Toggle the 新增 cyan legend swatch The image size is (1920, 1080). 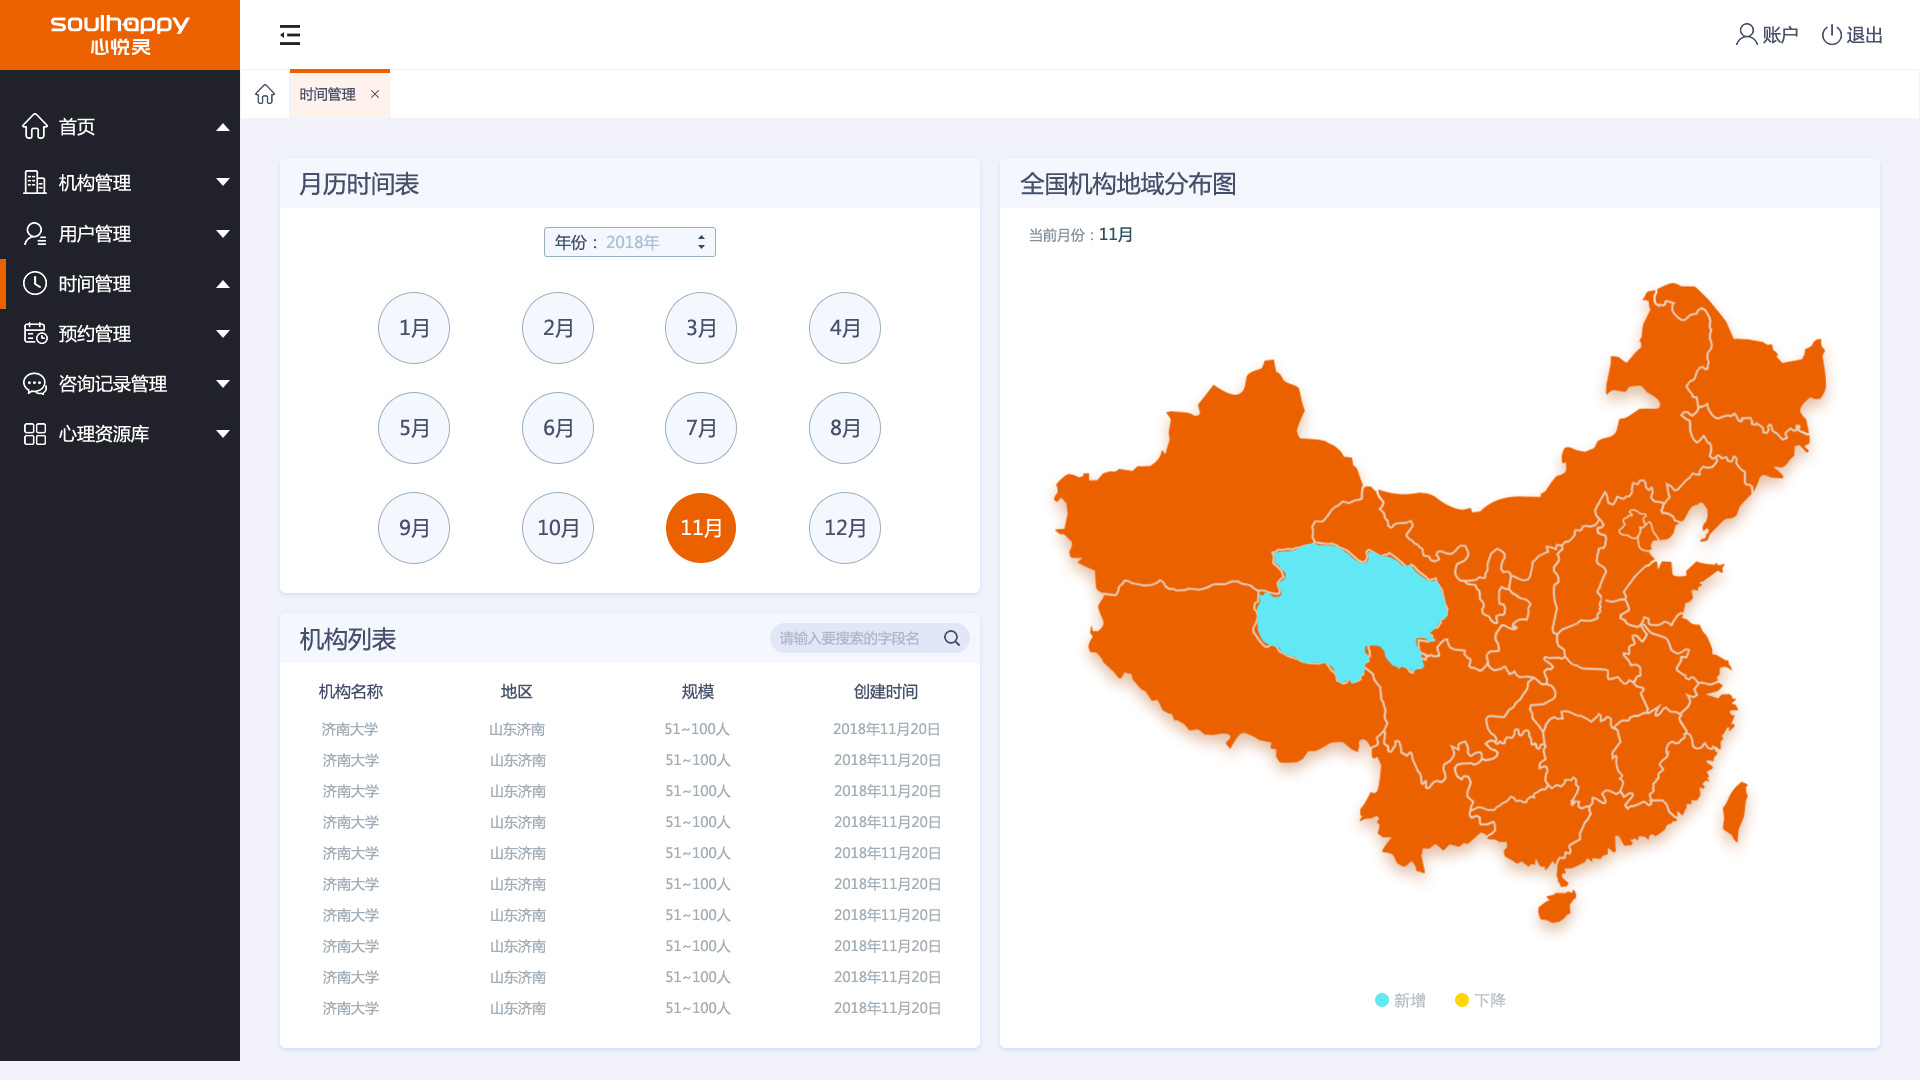click(1382, 1000)
